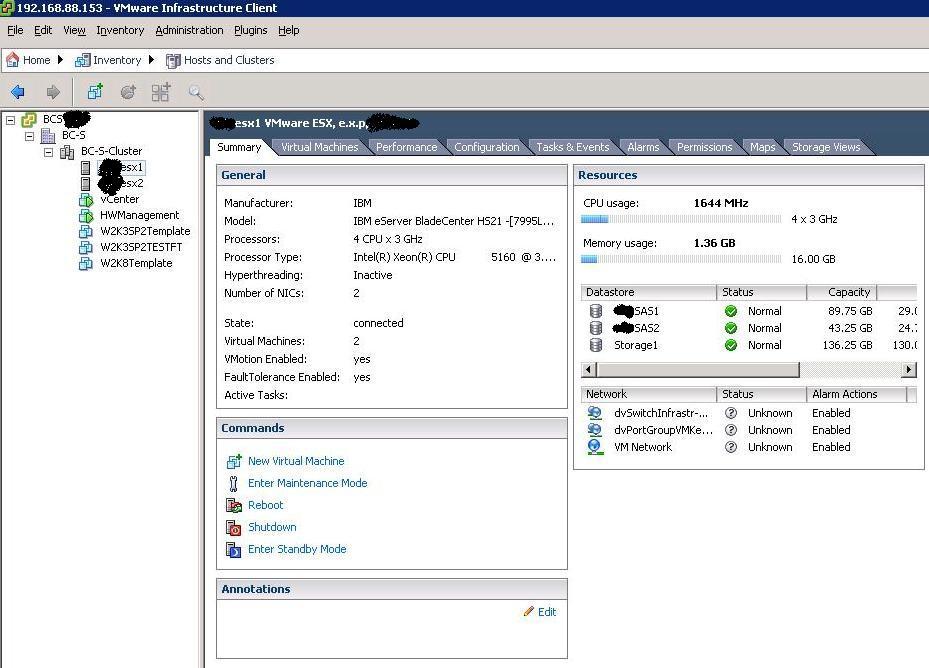Click the BC-S-Cluster cluster icon

pyautogui.click(x=67, y=152)
